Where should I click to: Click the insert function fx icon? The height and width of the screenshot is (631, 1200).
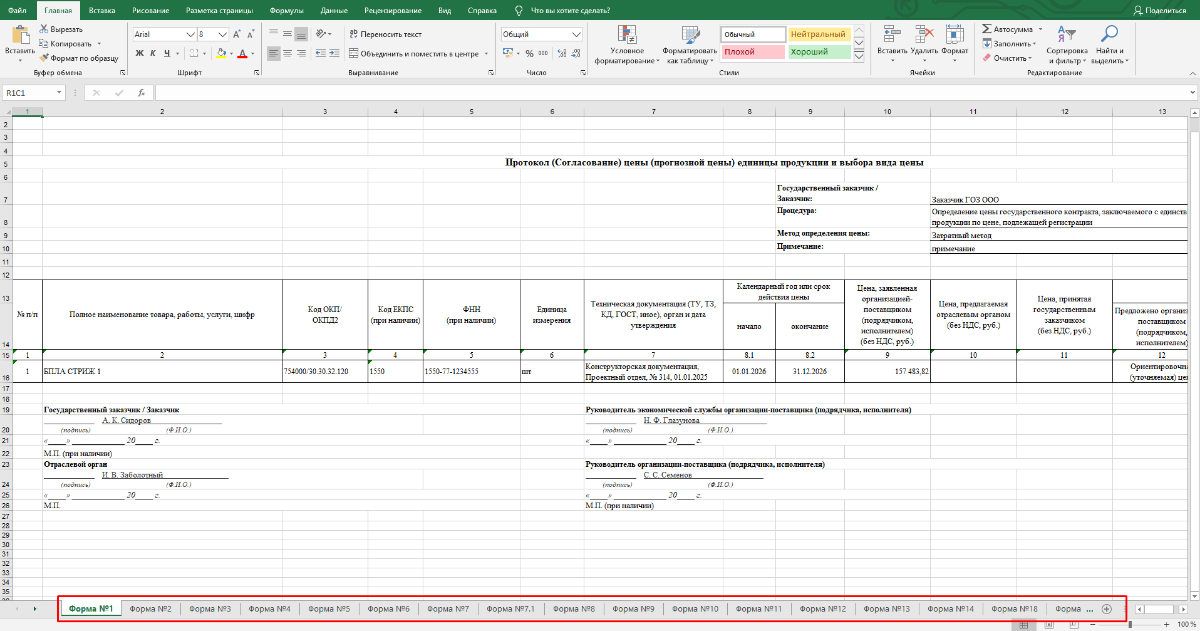tap(142, 92)
